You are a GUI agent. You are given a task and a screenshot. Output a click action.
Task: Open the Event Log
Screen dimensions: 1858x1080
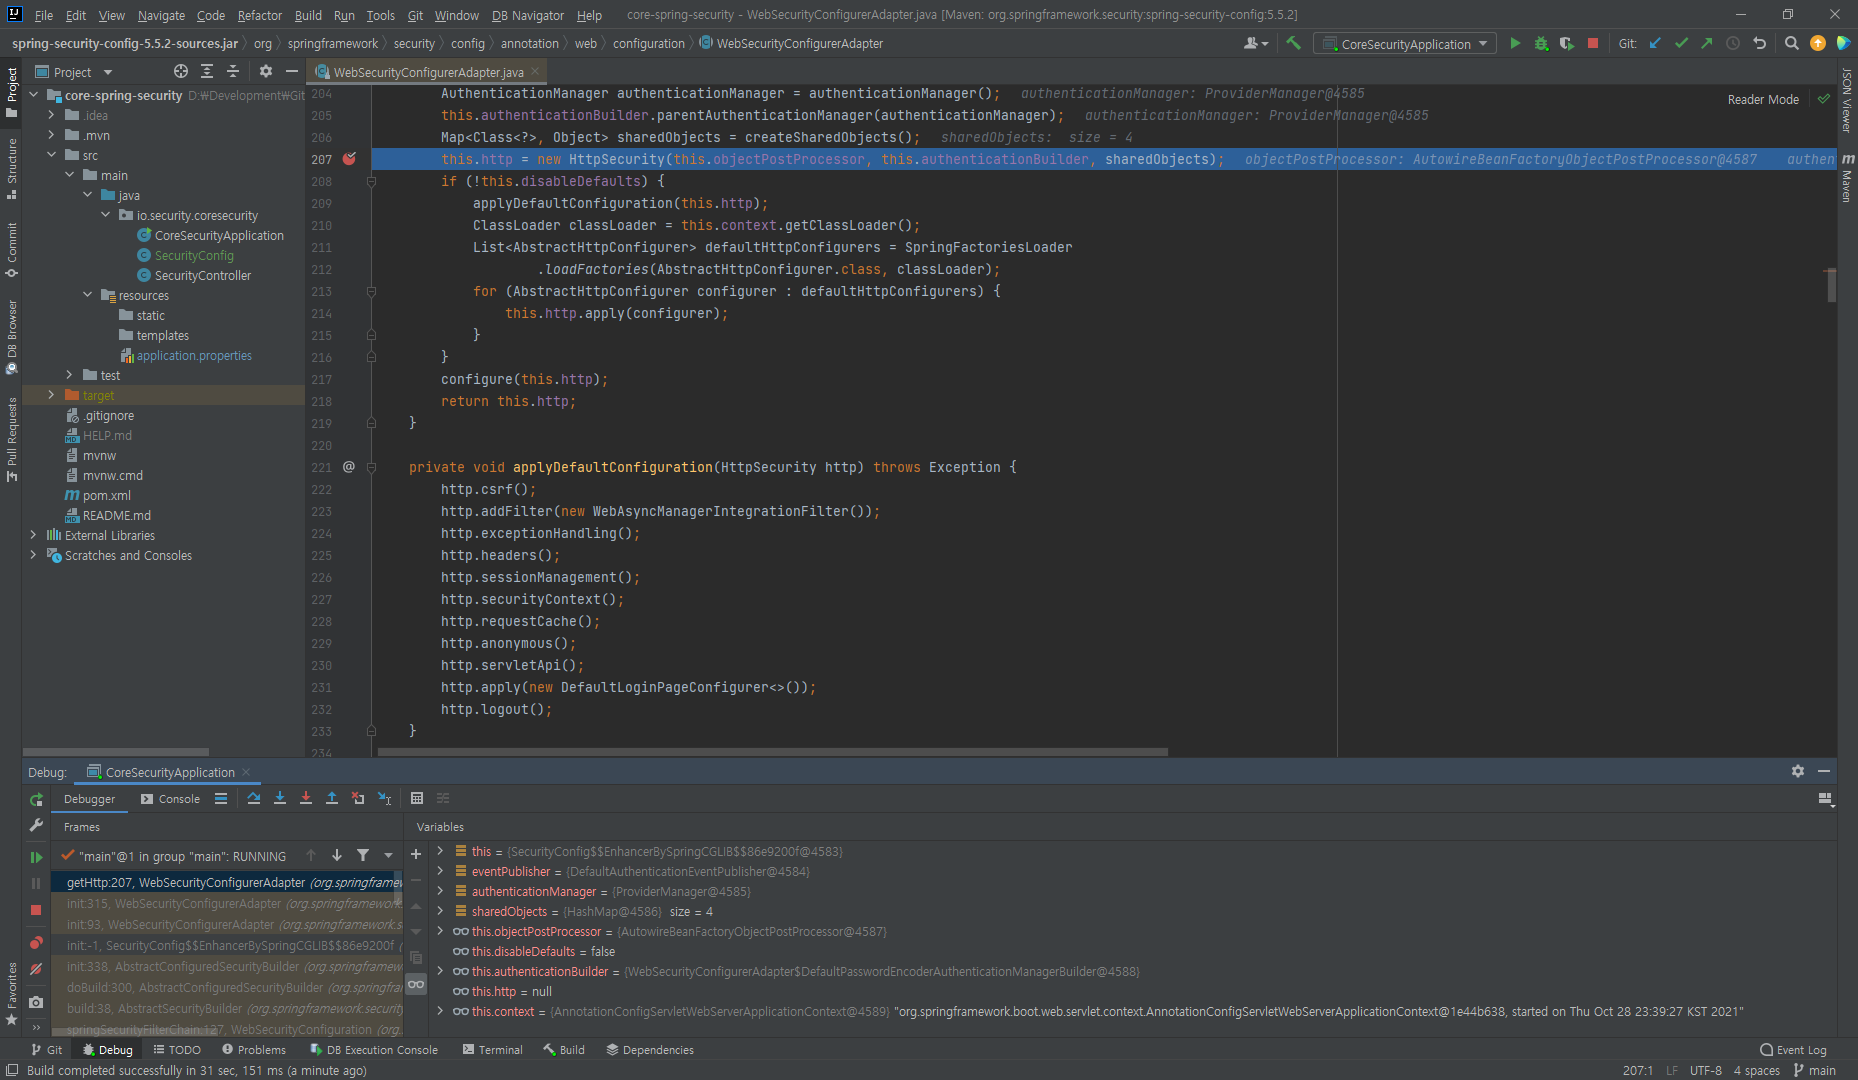(1793, 1049)
